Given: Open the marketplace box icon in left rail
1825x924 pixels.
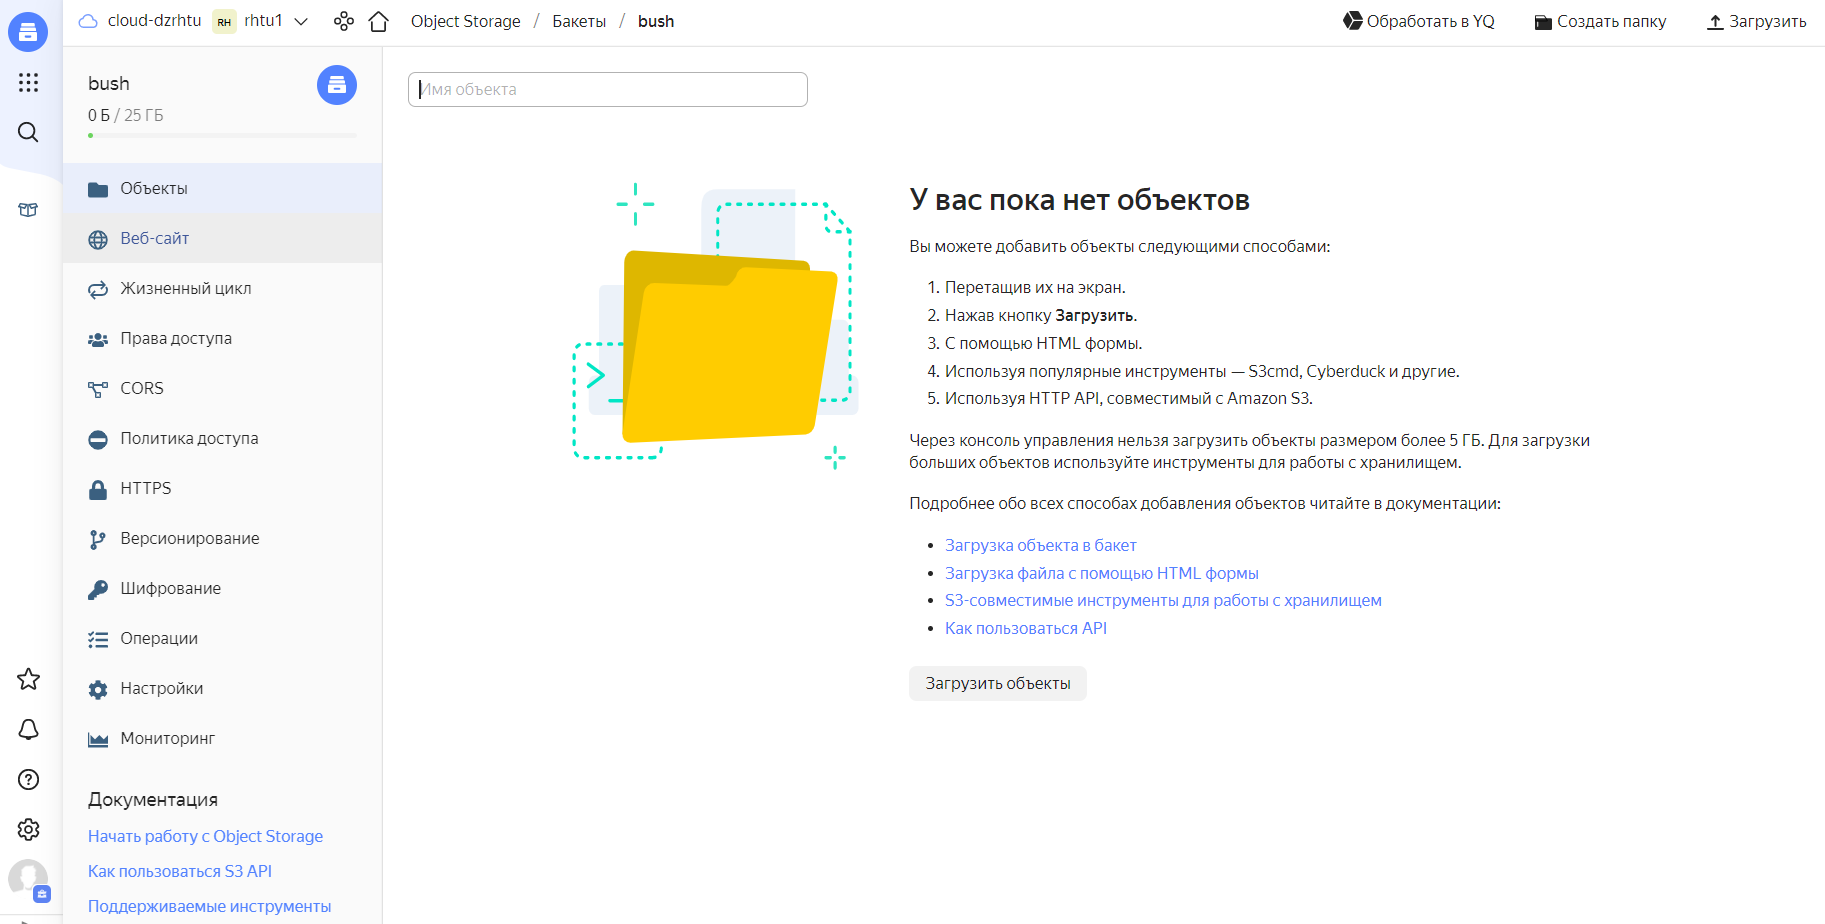Looking at the screenshot, I should click(x=28, y=210).
